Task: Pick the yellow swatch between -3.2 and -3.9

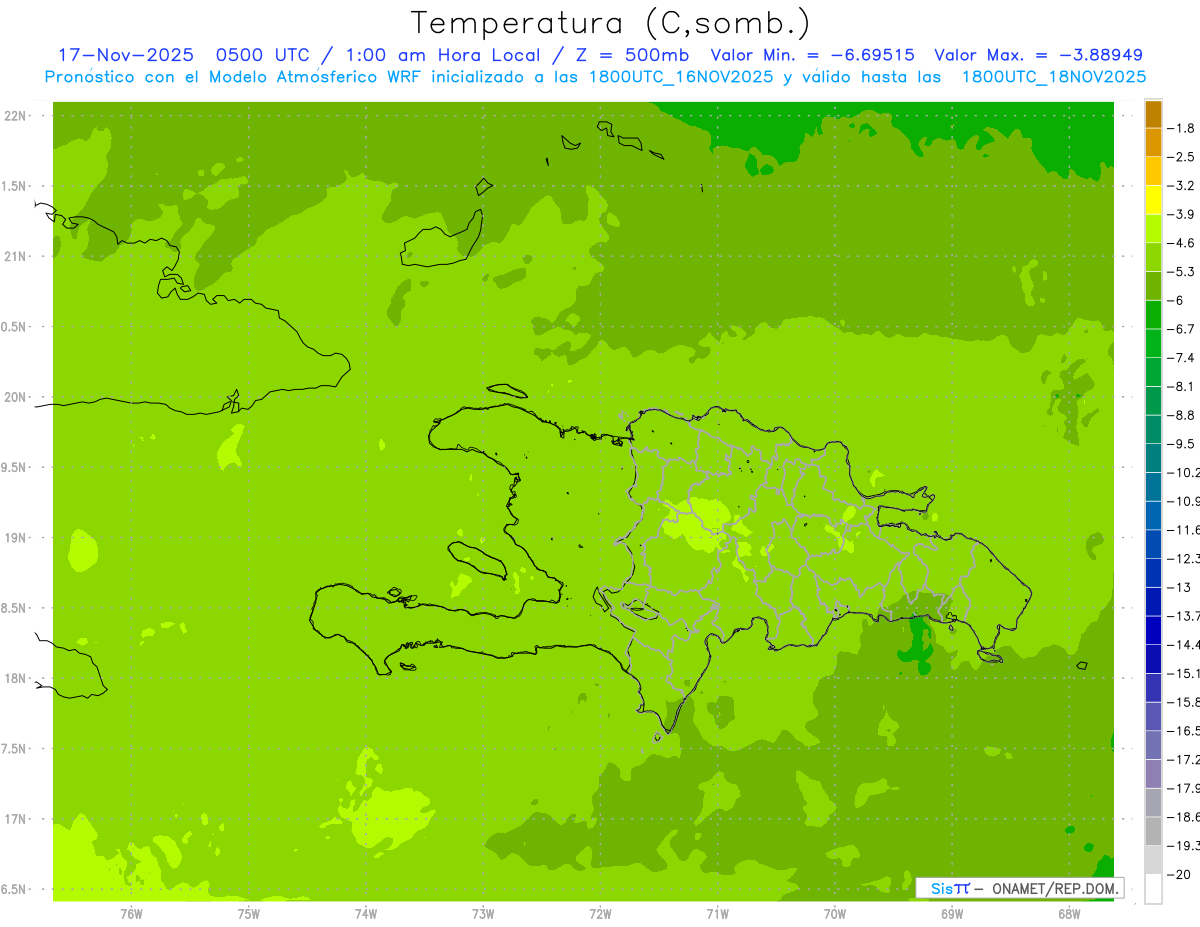Action: [x=1153, y=200]
